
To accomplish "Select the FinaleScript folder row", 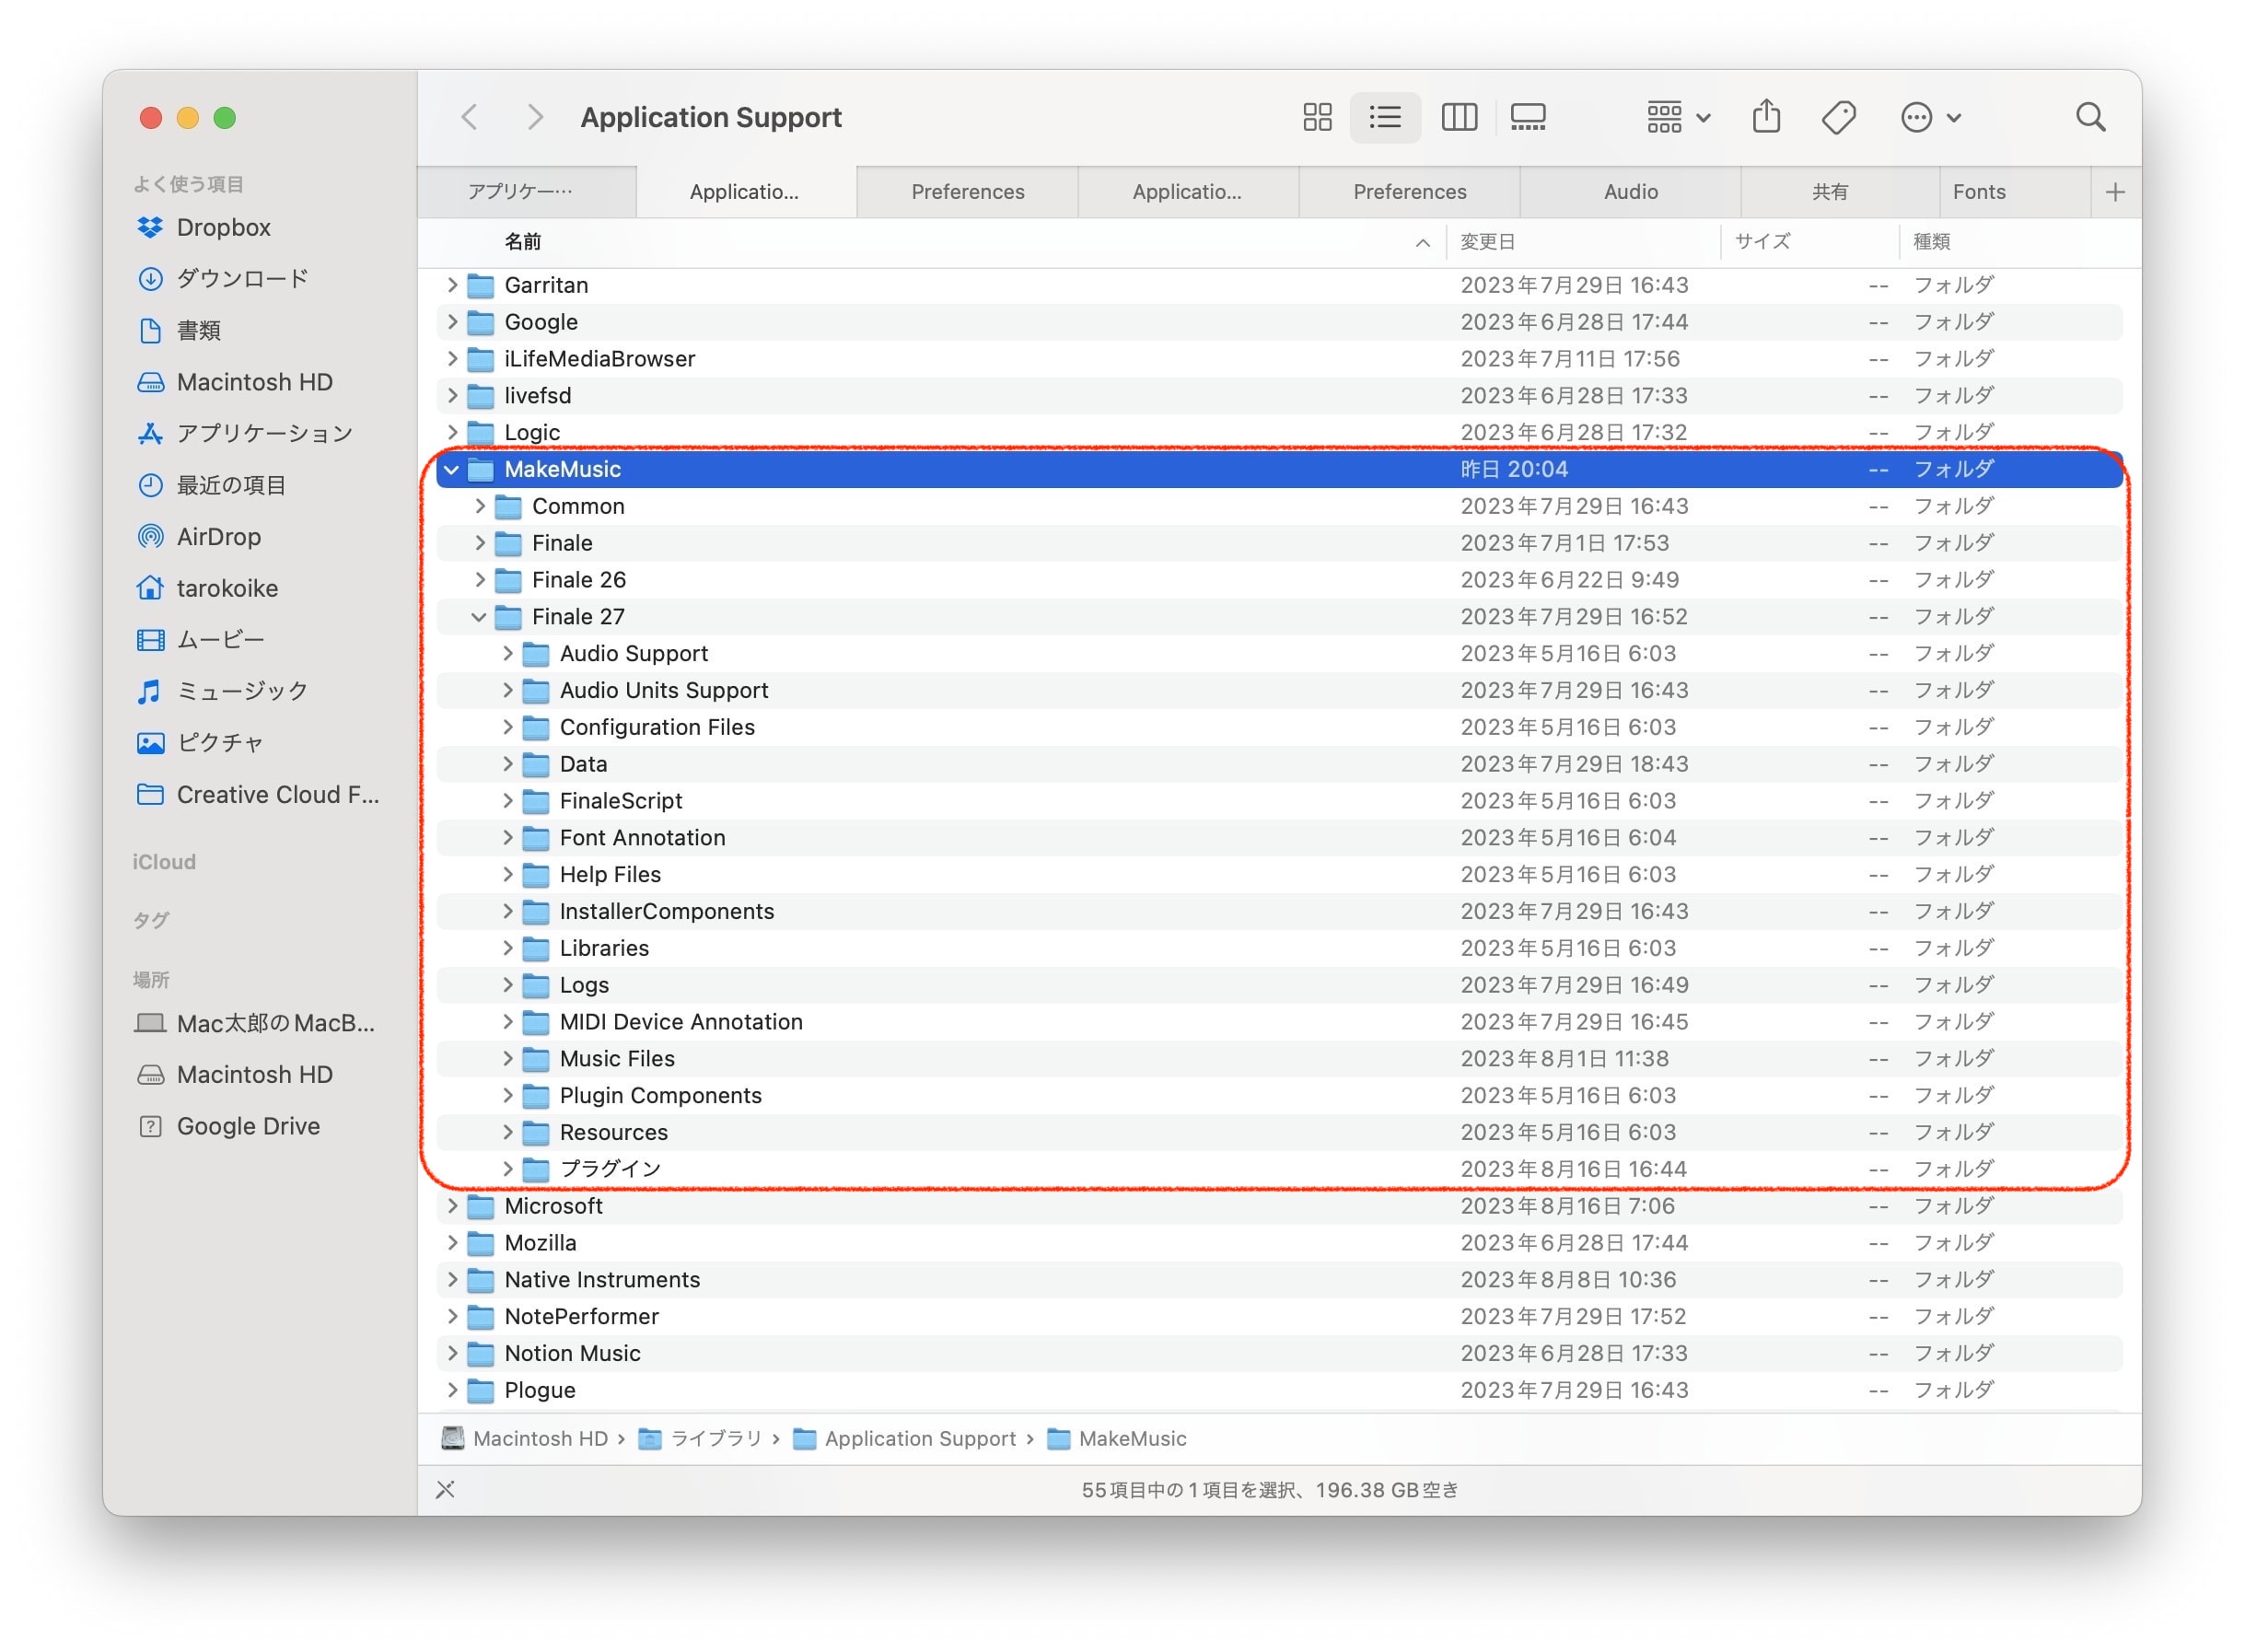I will tap(1279, 801).
